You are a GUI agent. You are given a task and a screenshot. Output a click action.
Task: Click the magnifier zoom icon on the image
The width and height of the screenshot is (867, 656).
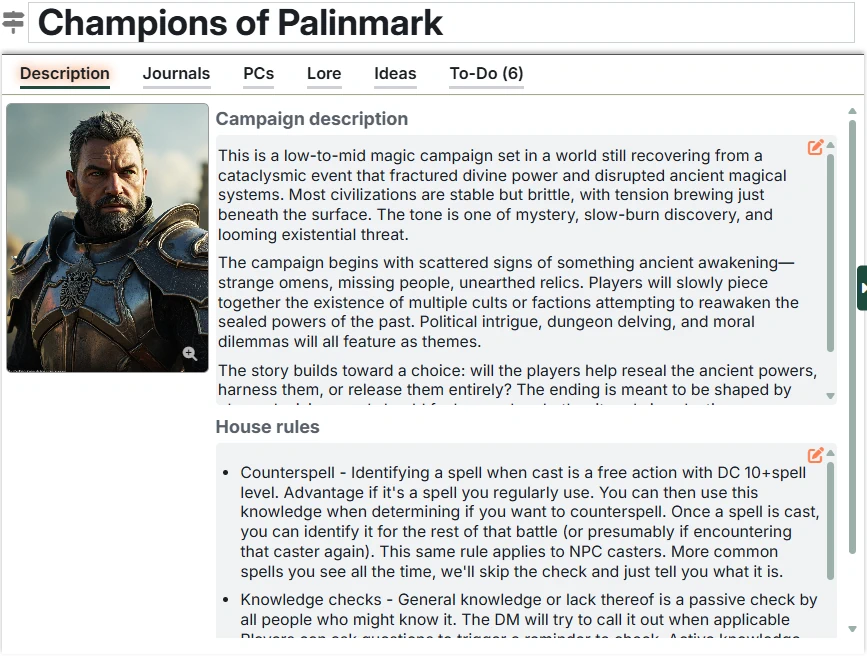tap(190, 354)
